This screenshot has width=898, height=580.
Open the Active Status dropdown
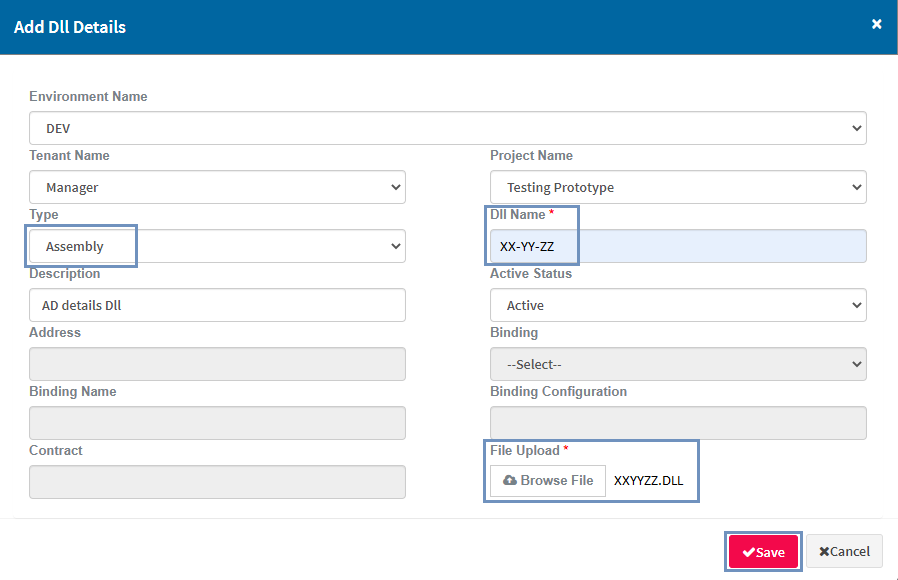click(x=678, y=305)
